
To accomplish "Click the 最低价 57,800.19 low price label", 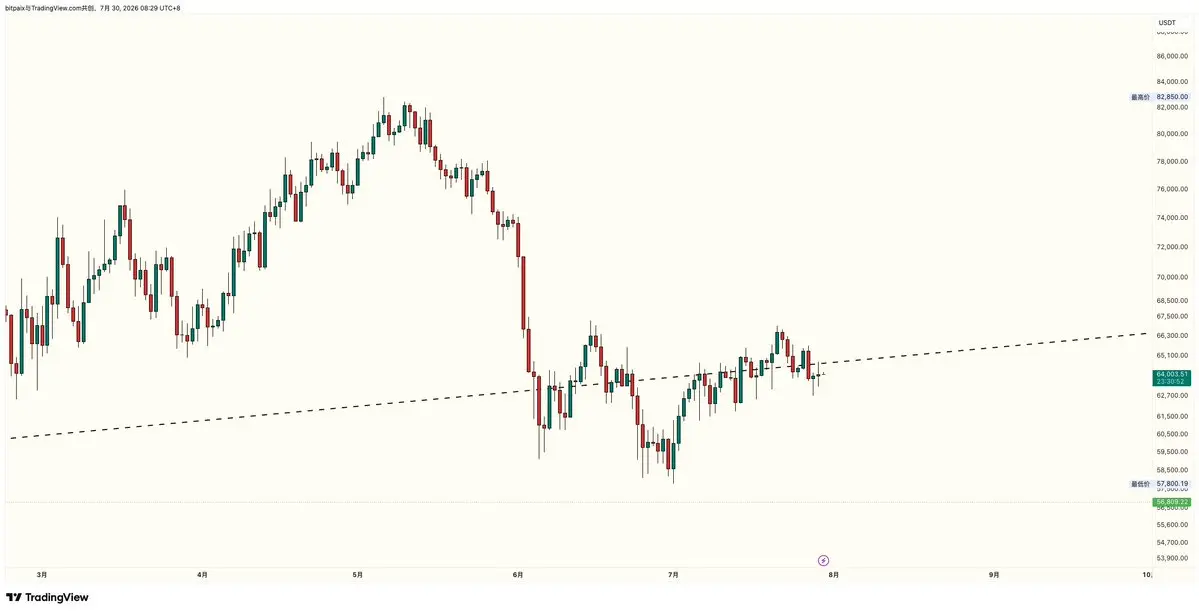I will coord(1159,484).
